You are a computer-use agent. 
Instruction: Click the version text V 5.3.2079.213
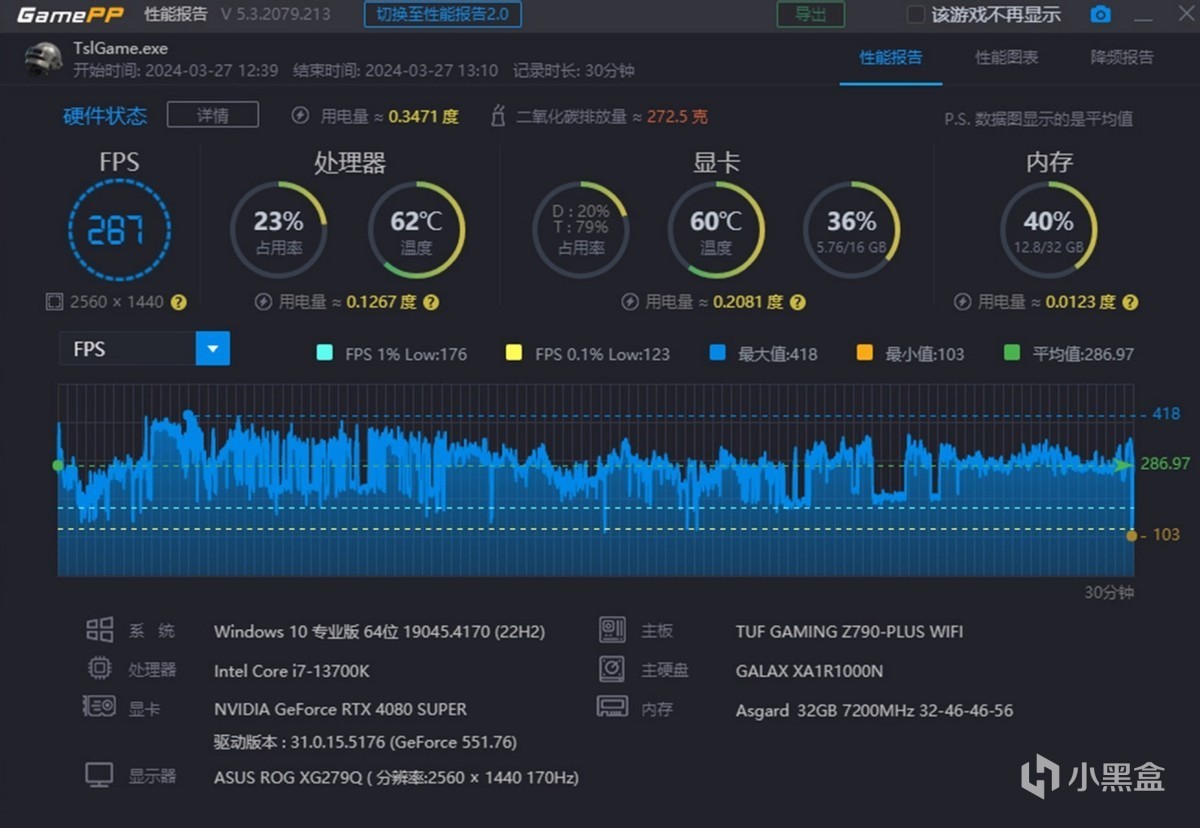pos(277,15)
